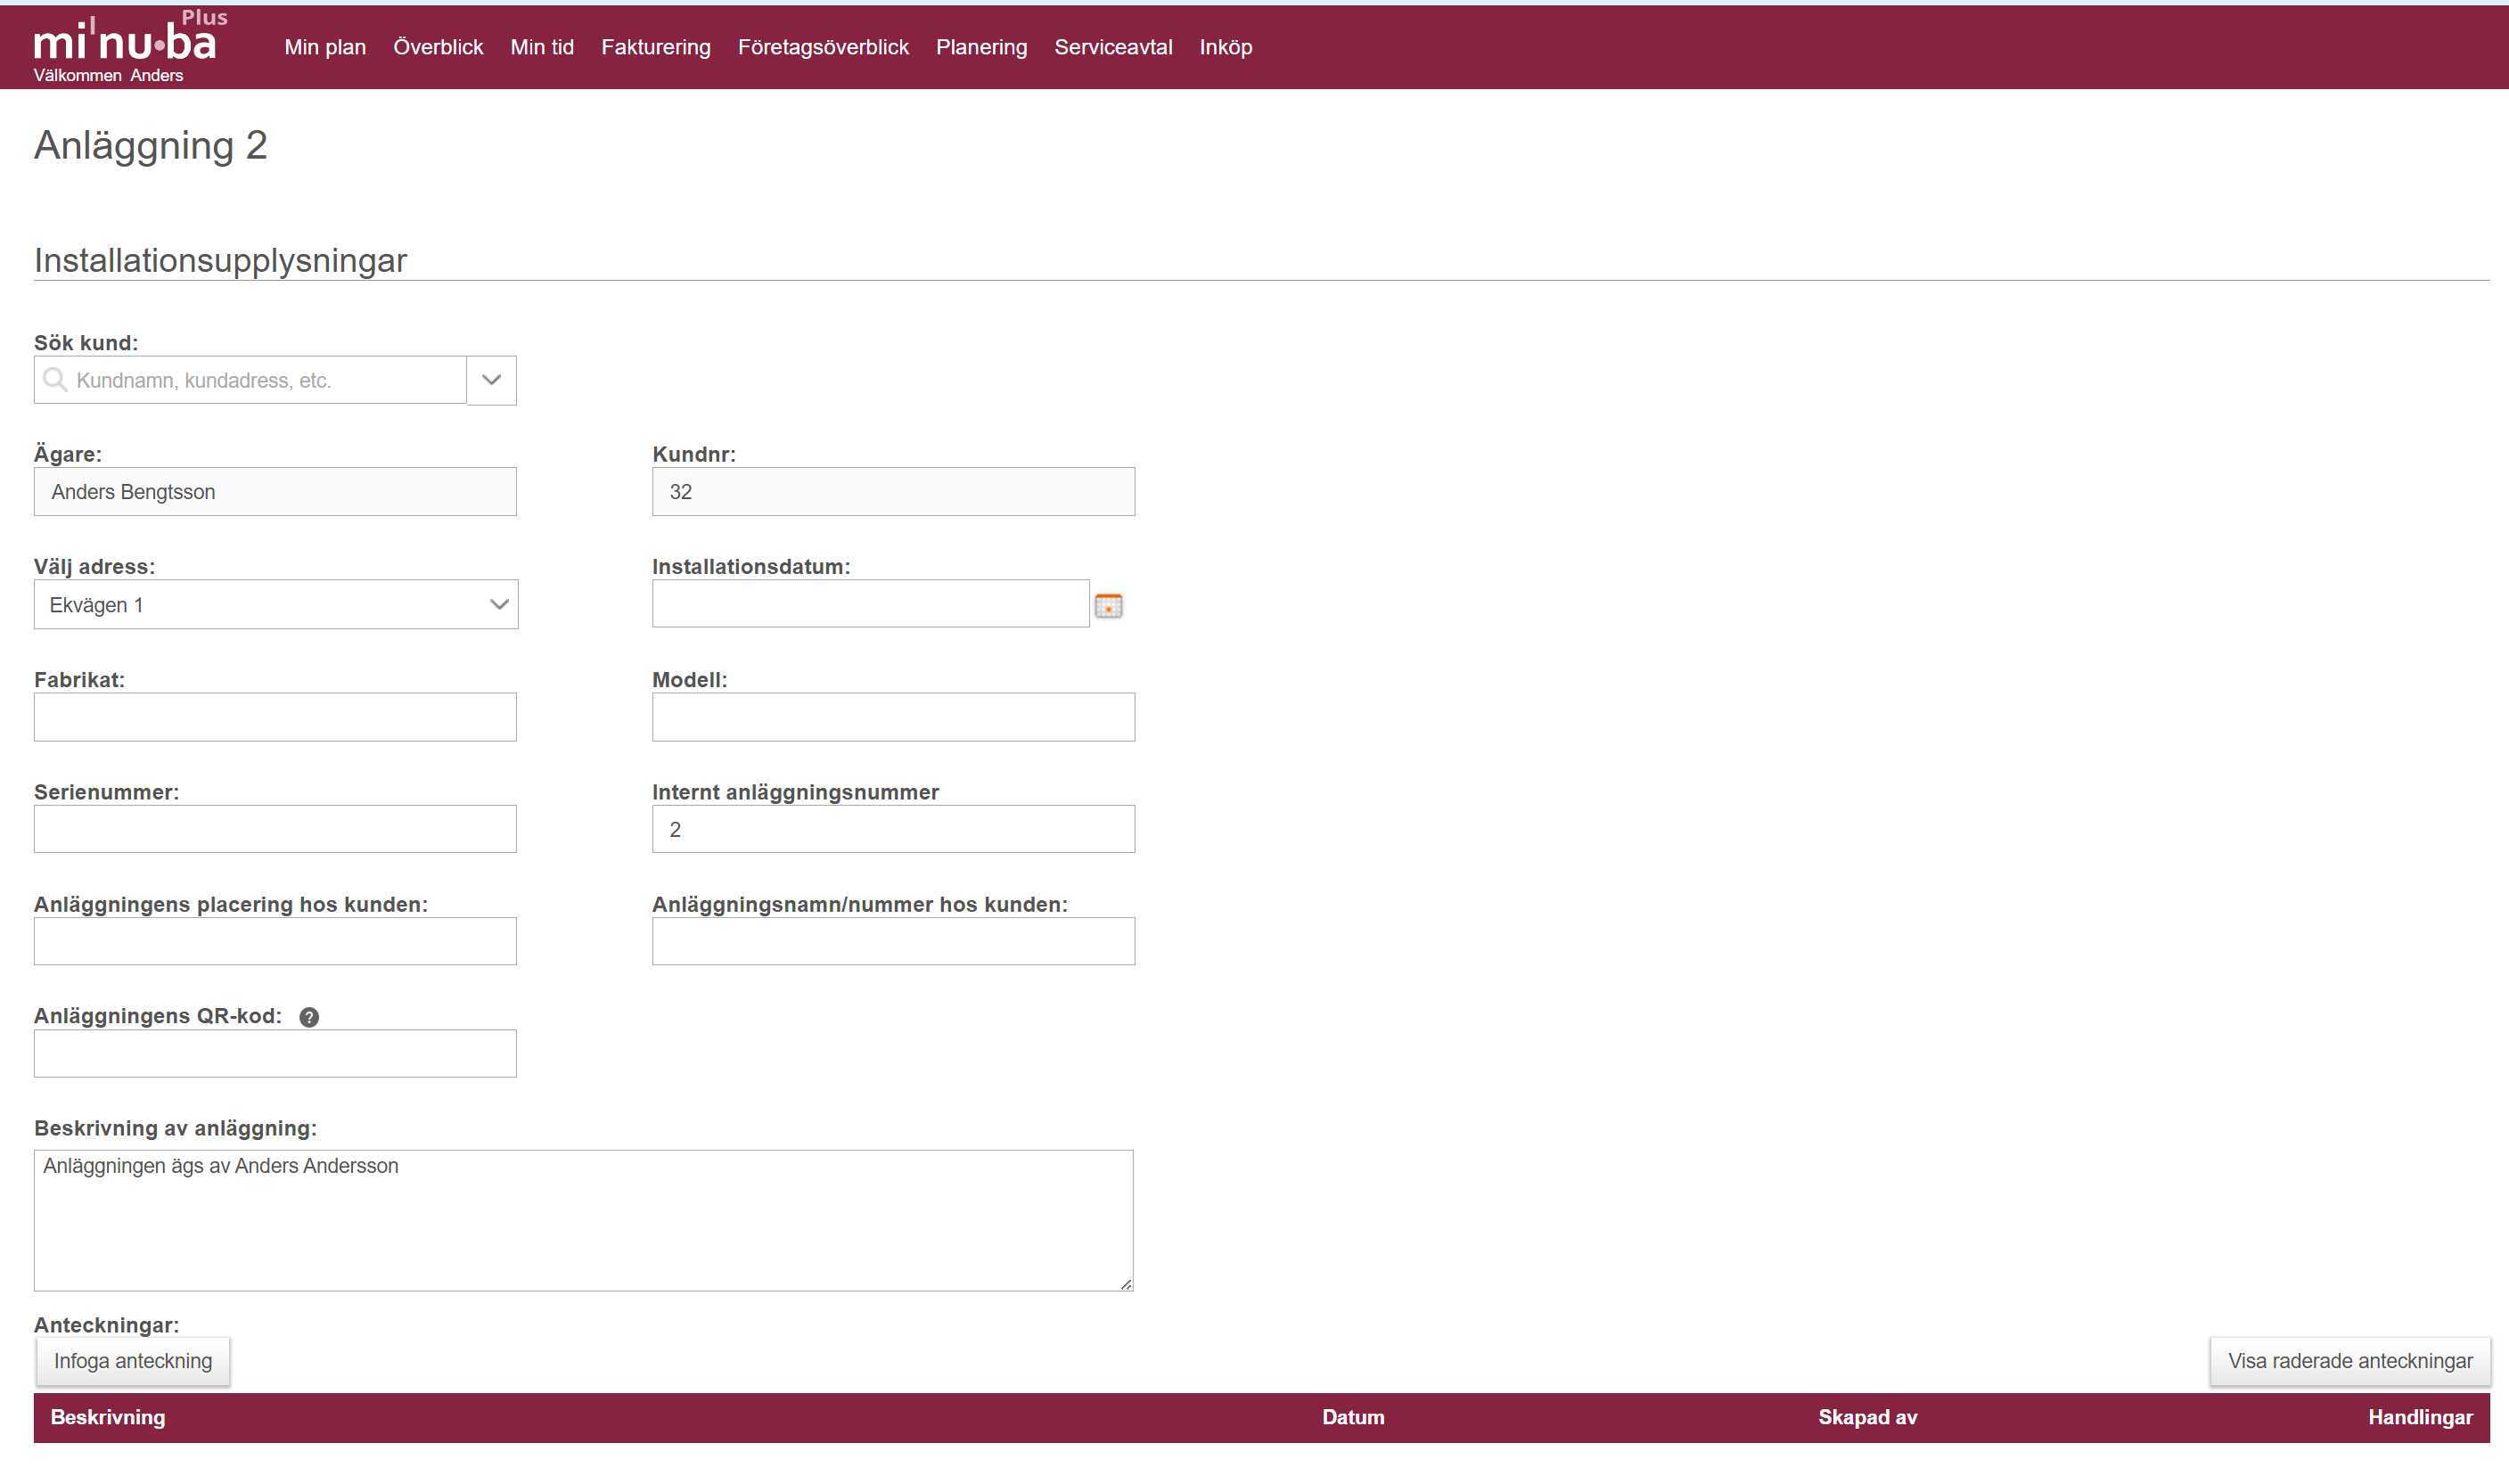Open Min tid menu
Viewport: 2509px width, 1484px height.
[x=542, y=47]
